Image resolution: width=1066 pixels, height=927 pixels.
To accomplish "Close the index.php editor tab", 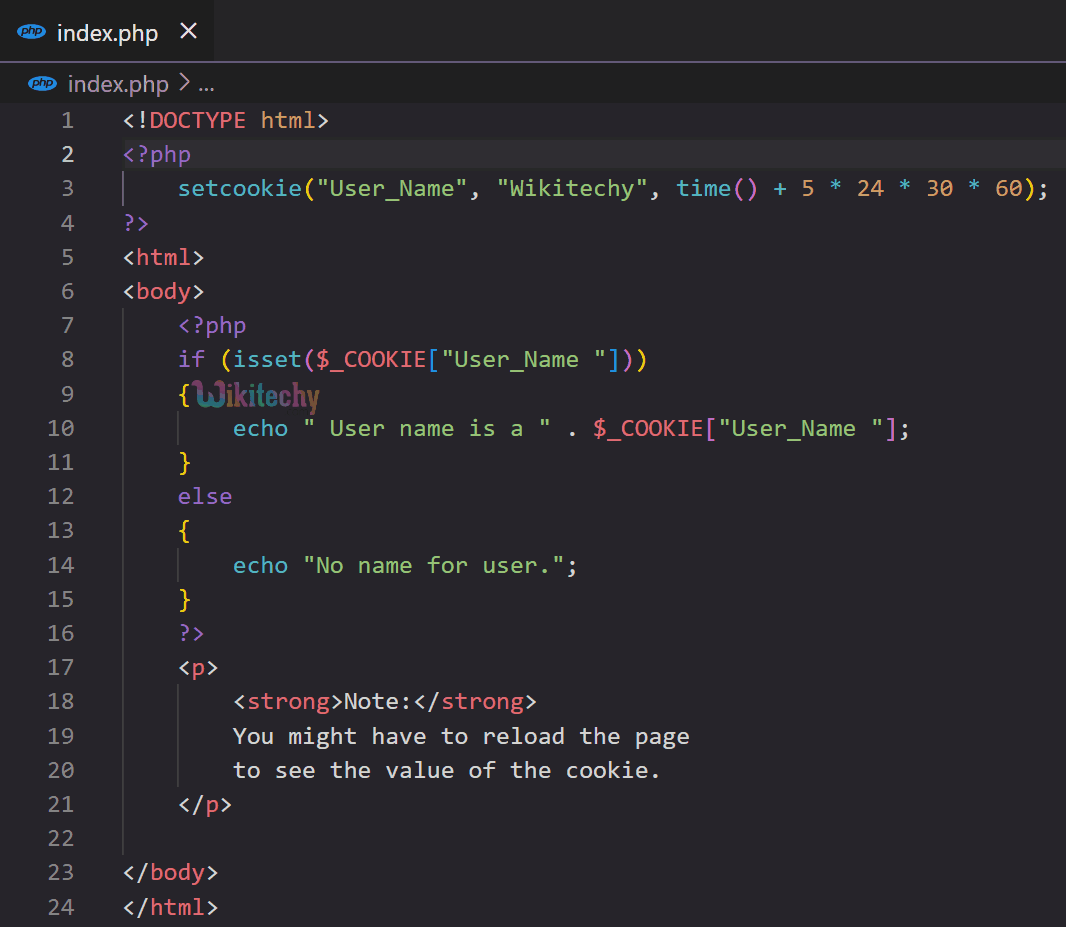I will tap(188, 32).
